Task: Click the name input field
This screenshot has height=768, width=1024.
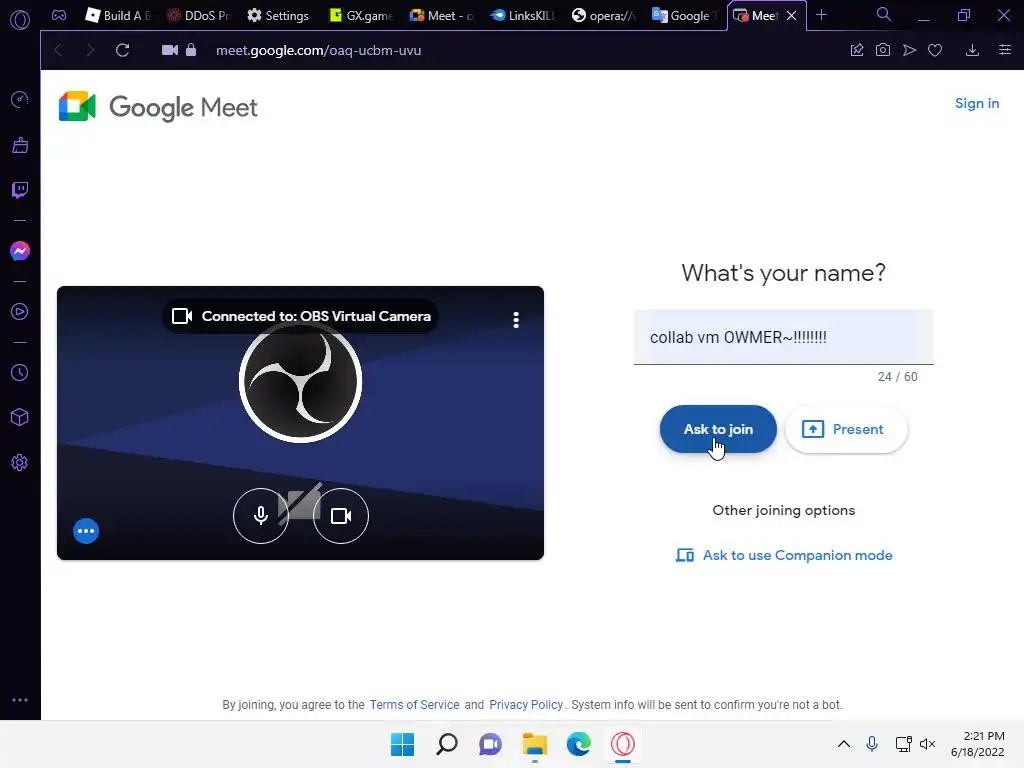Action: point(784,337)
